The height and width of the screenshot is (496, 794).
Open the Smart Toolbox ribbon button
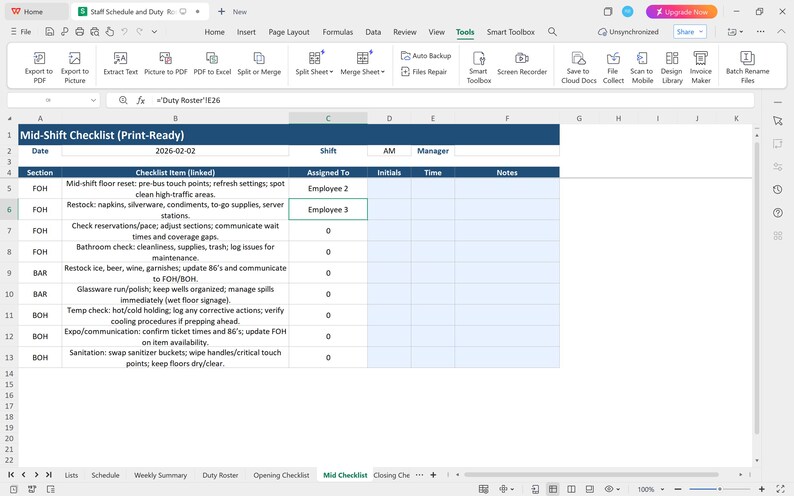coord(479,67)
